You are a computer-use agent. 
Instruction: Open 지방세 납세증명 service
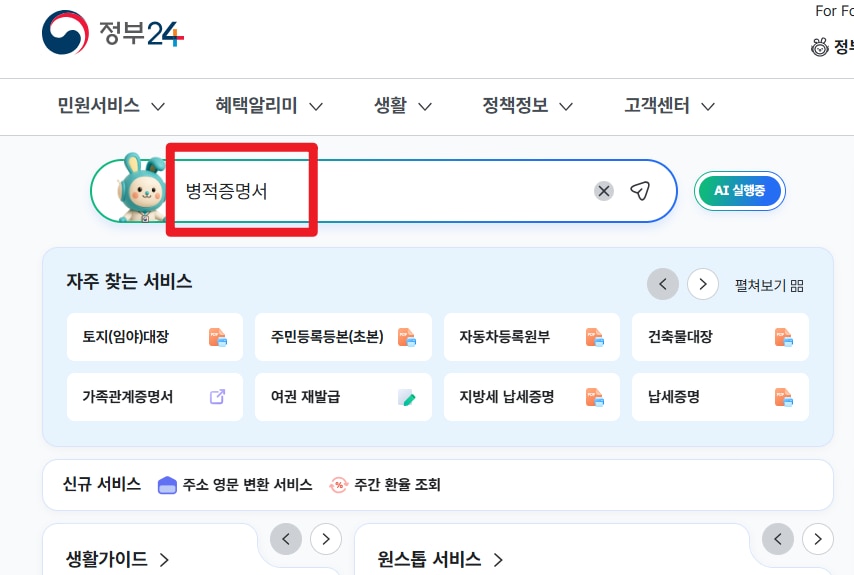pyautogui.click(x=532, y=397)
